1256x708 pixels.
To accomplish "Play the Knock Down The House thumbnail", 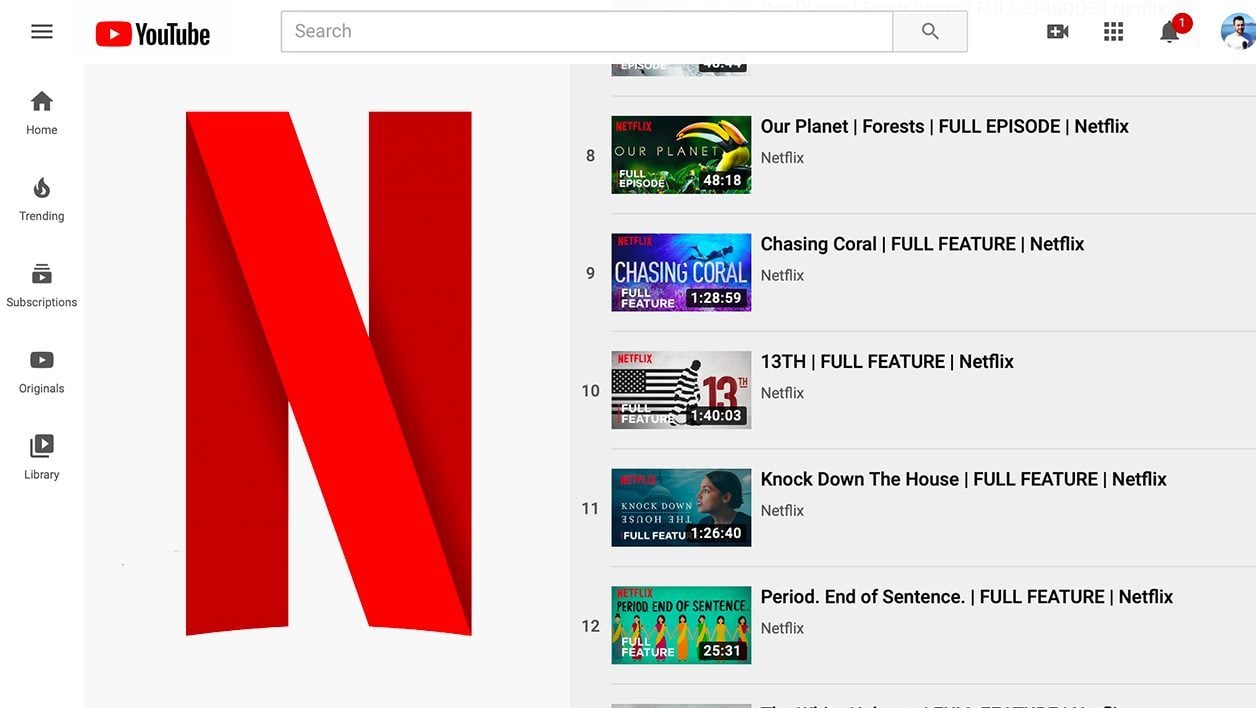I will 681,507.
